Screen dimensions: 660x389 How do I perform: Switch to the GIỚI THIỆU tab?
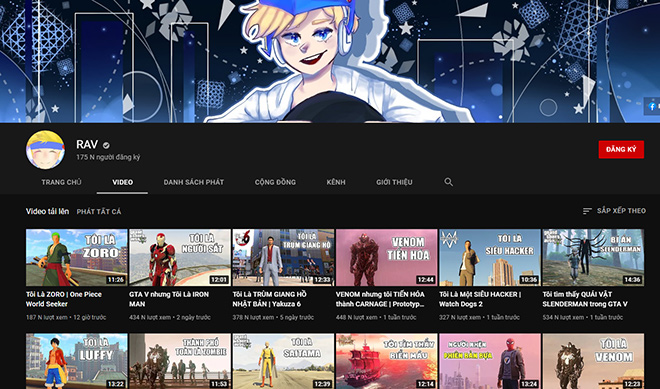394,182
